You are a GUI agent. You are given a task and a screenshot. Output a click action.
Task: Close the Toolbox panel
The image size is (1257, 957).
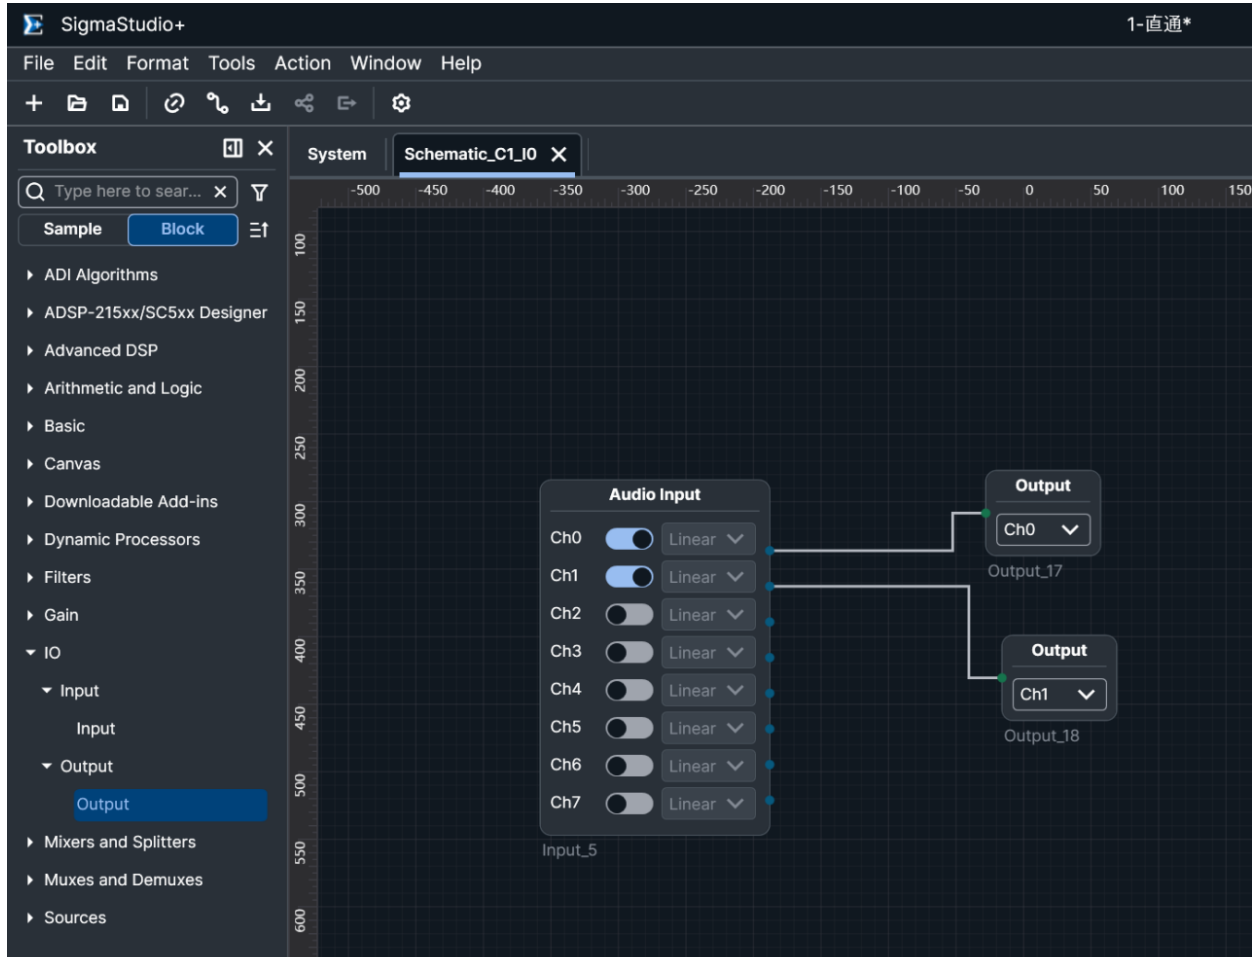[x=265, y=148]
